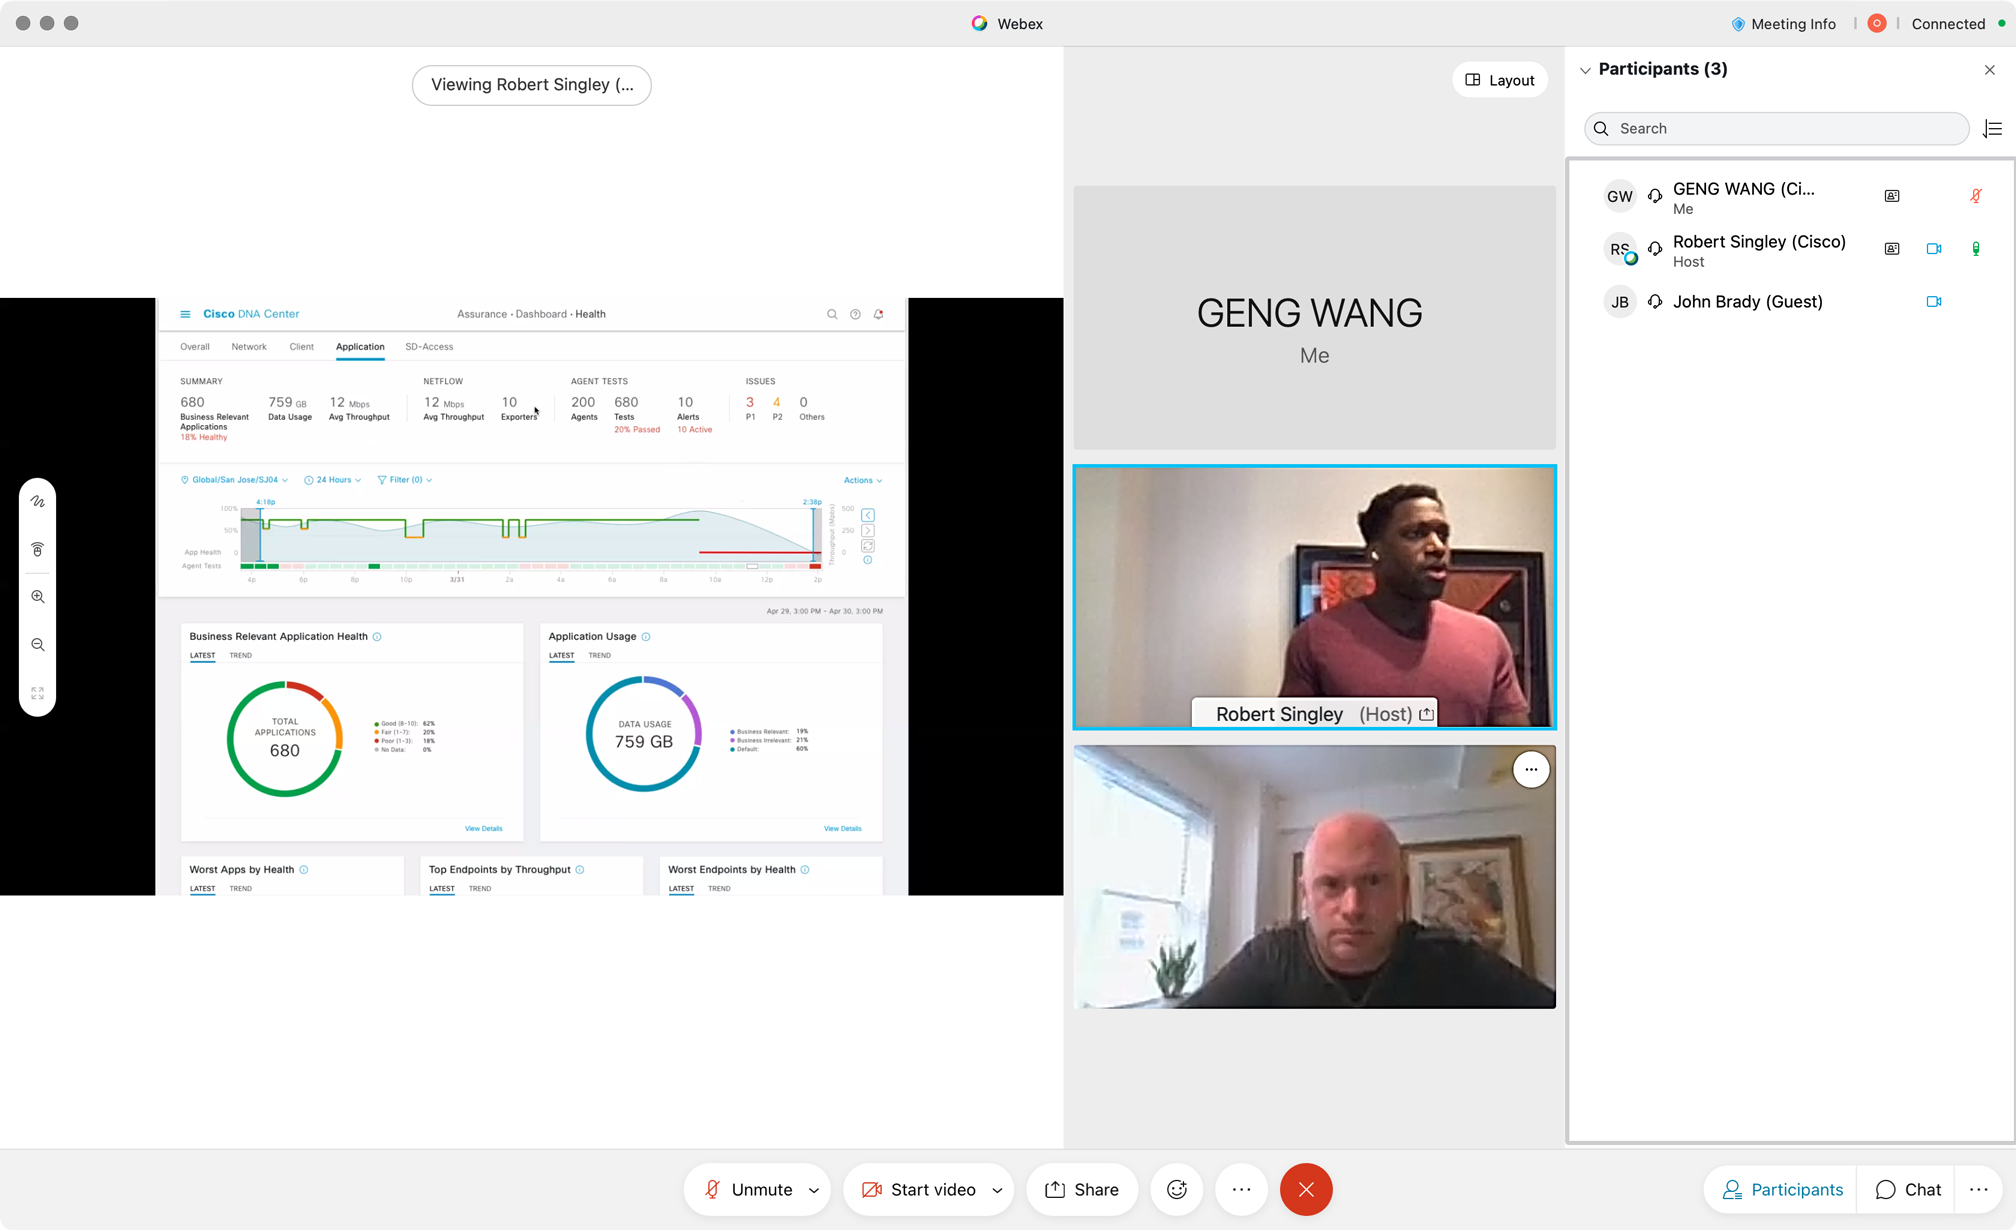The image size is (2016, 1230).
Task: Open the Actions dropdown in the dashboard
Action: (863, 481)
